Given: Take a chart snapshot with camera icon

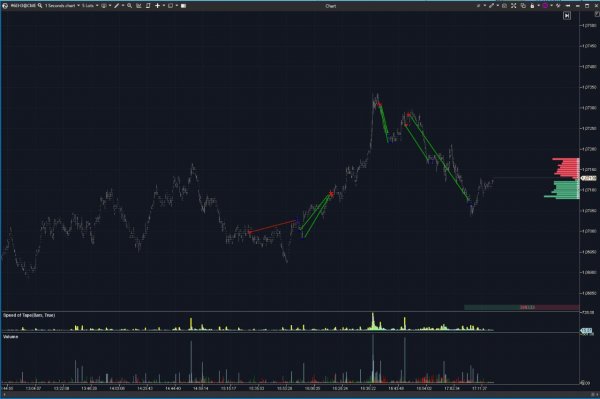Looking at the screenshot, I should (504, 6).
